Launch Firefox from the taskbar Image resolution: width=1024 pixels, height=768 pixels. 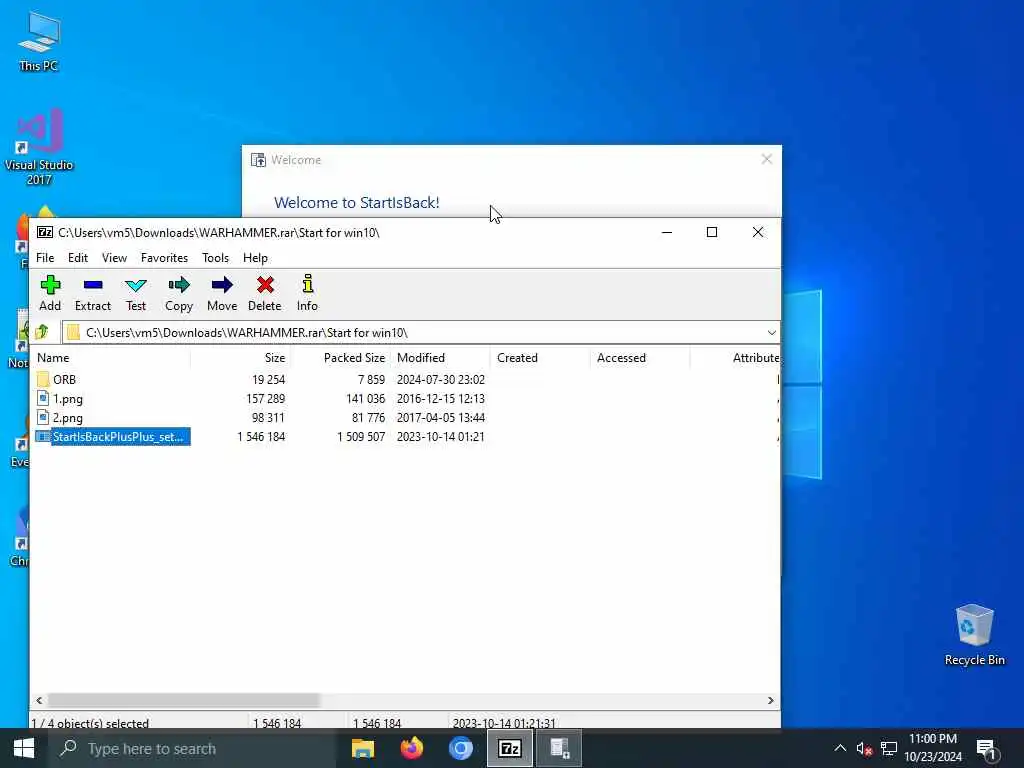coord(412,748)
